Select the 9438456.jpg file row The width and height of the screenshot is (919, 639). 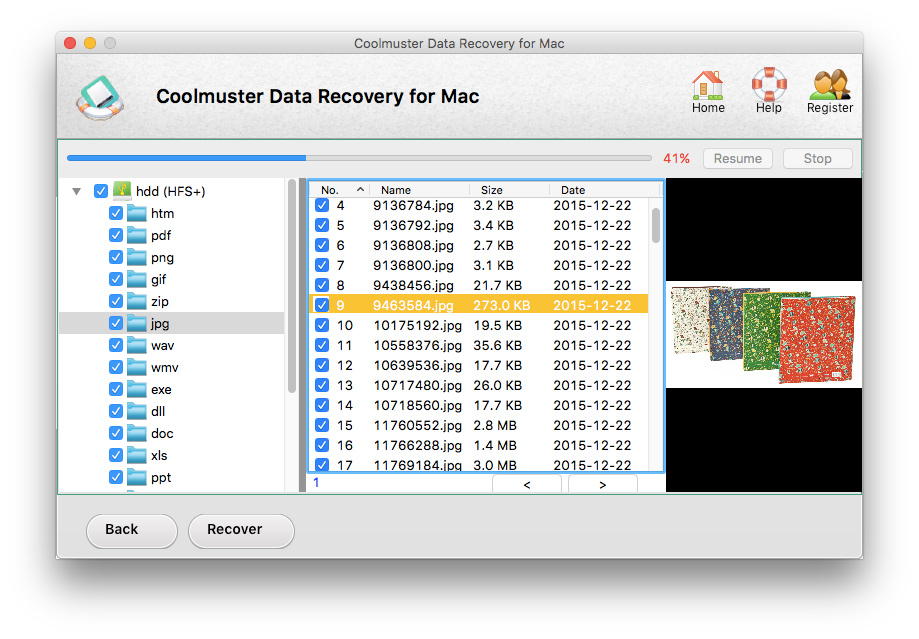(x=478, y=285)
